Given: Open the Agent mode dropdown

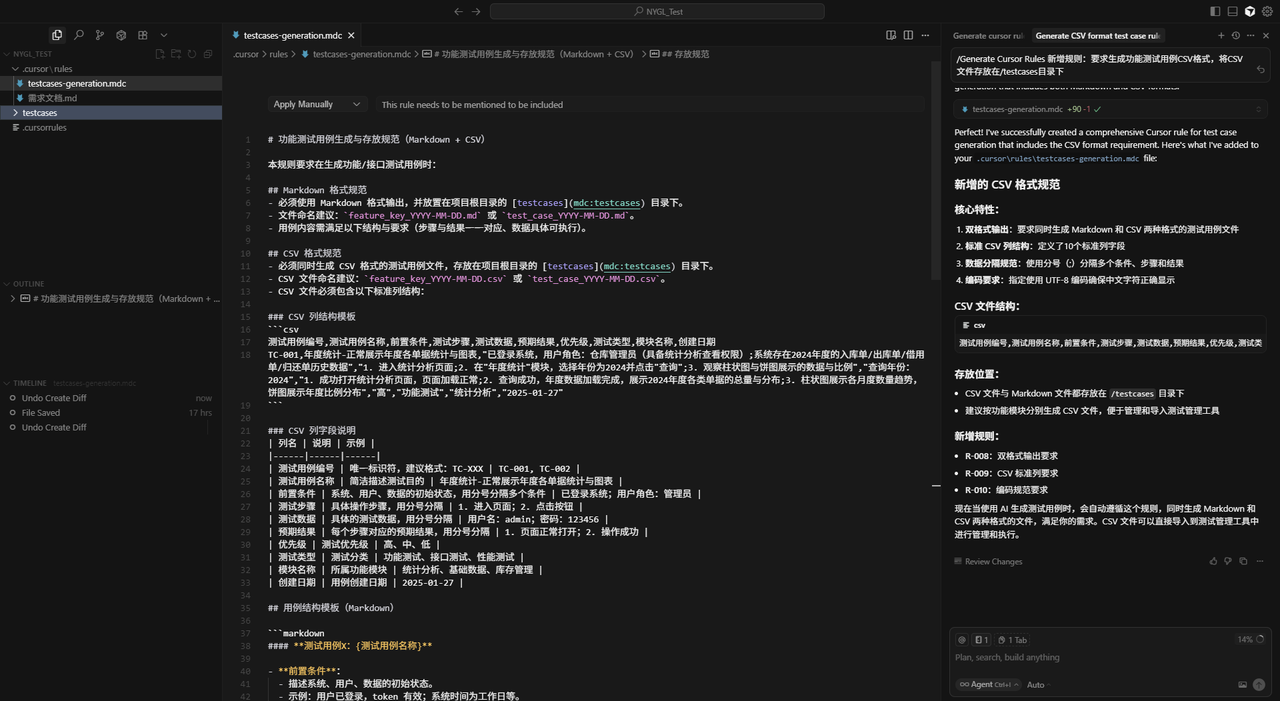Looking at the screenshot, I should pyautogui.click(x=988, y=685).
